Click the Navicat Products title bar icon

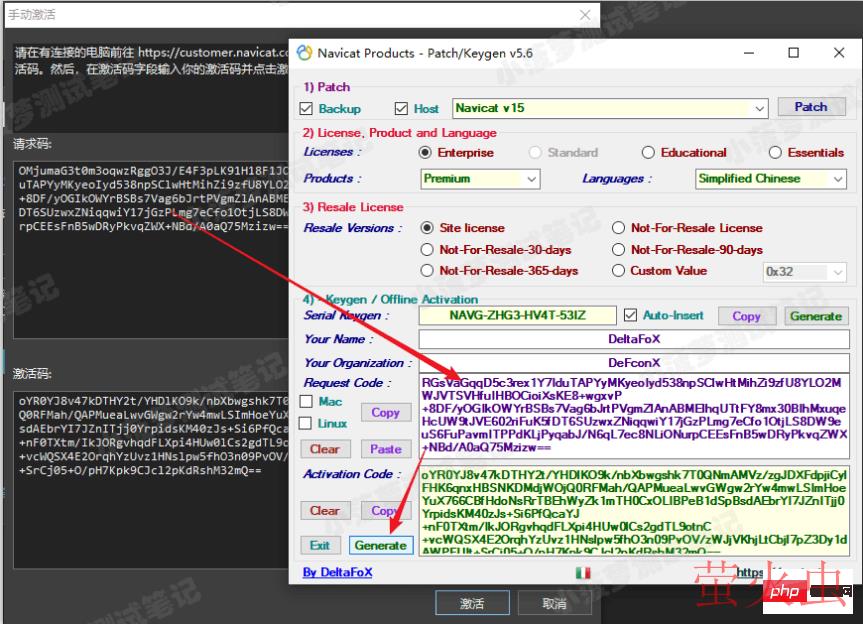303,53
